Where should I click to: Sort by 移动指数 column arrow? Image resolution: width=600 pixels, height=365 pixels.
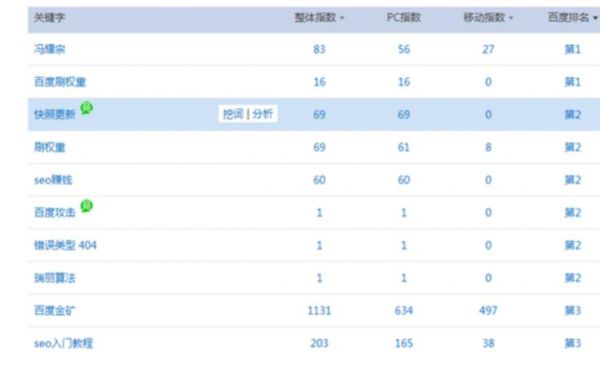(511, 18)
